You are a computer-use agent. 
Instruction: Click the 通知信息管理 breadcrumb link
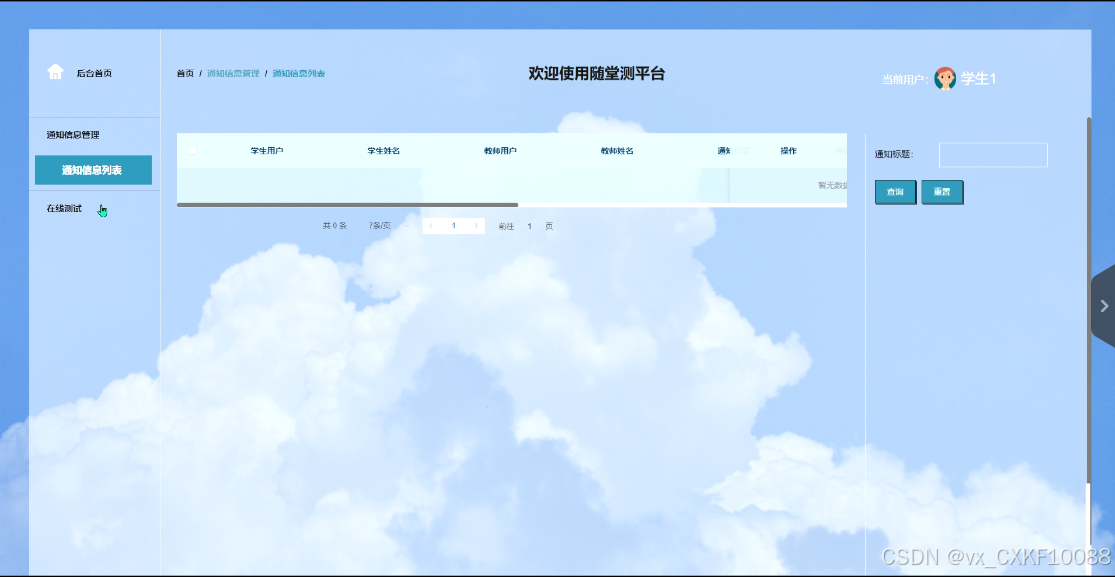pos(233,73)
